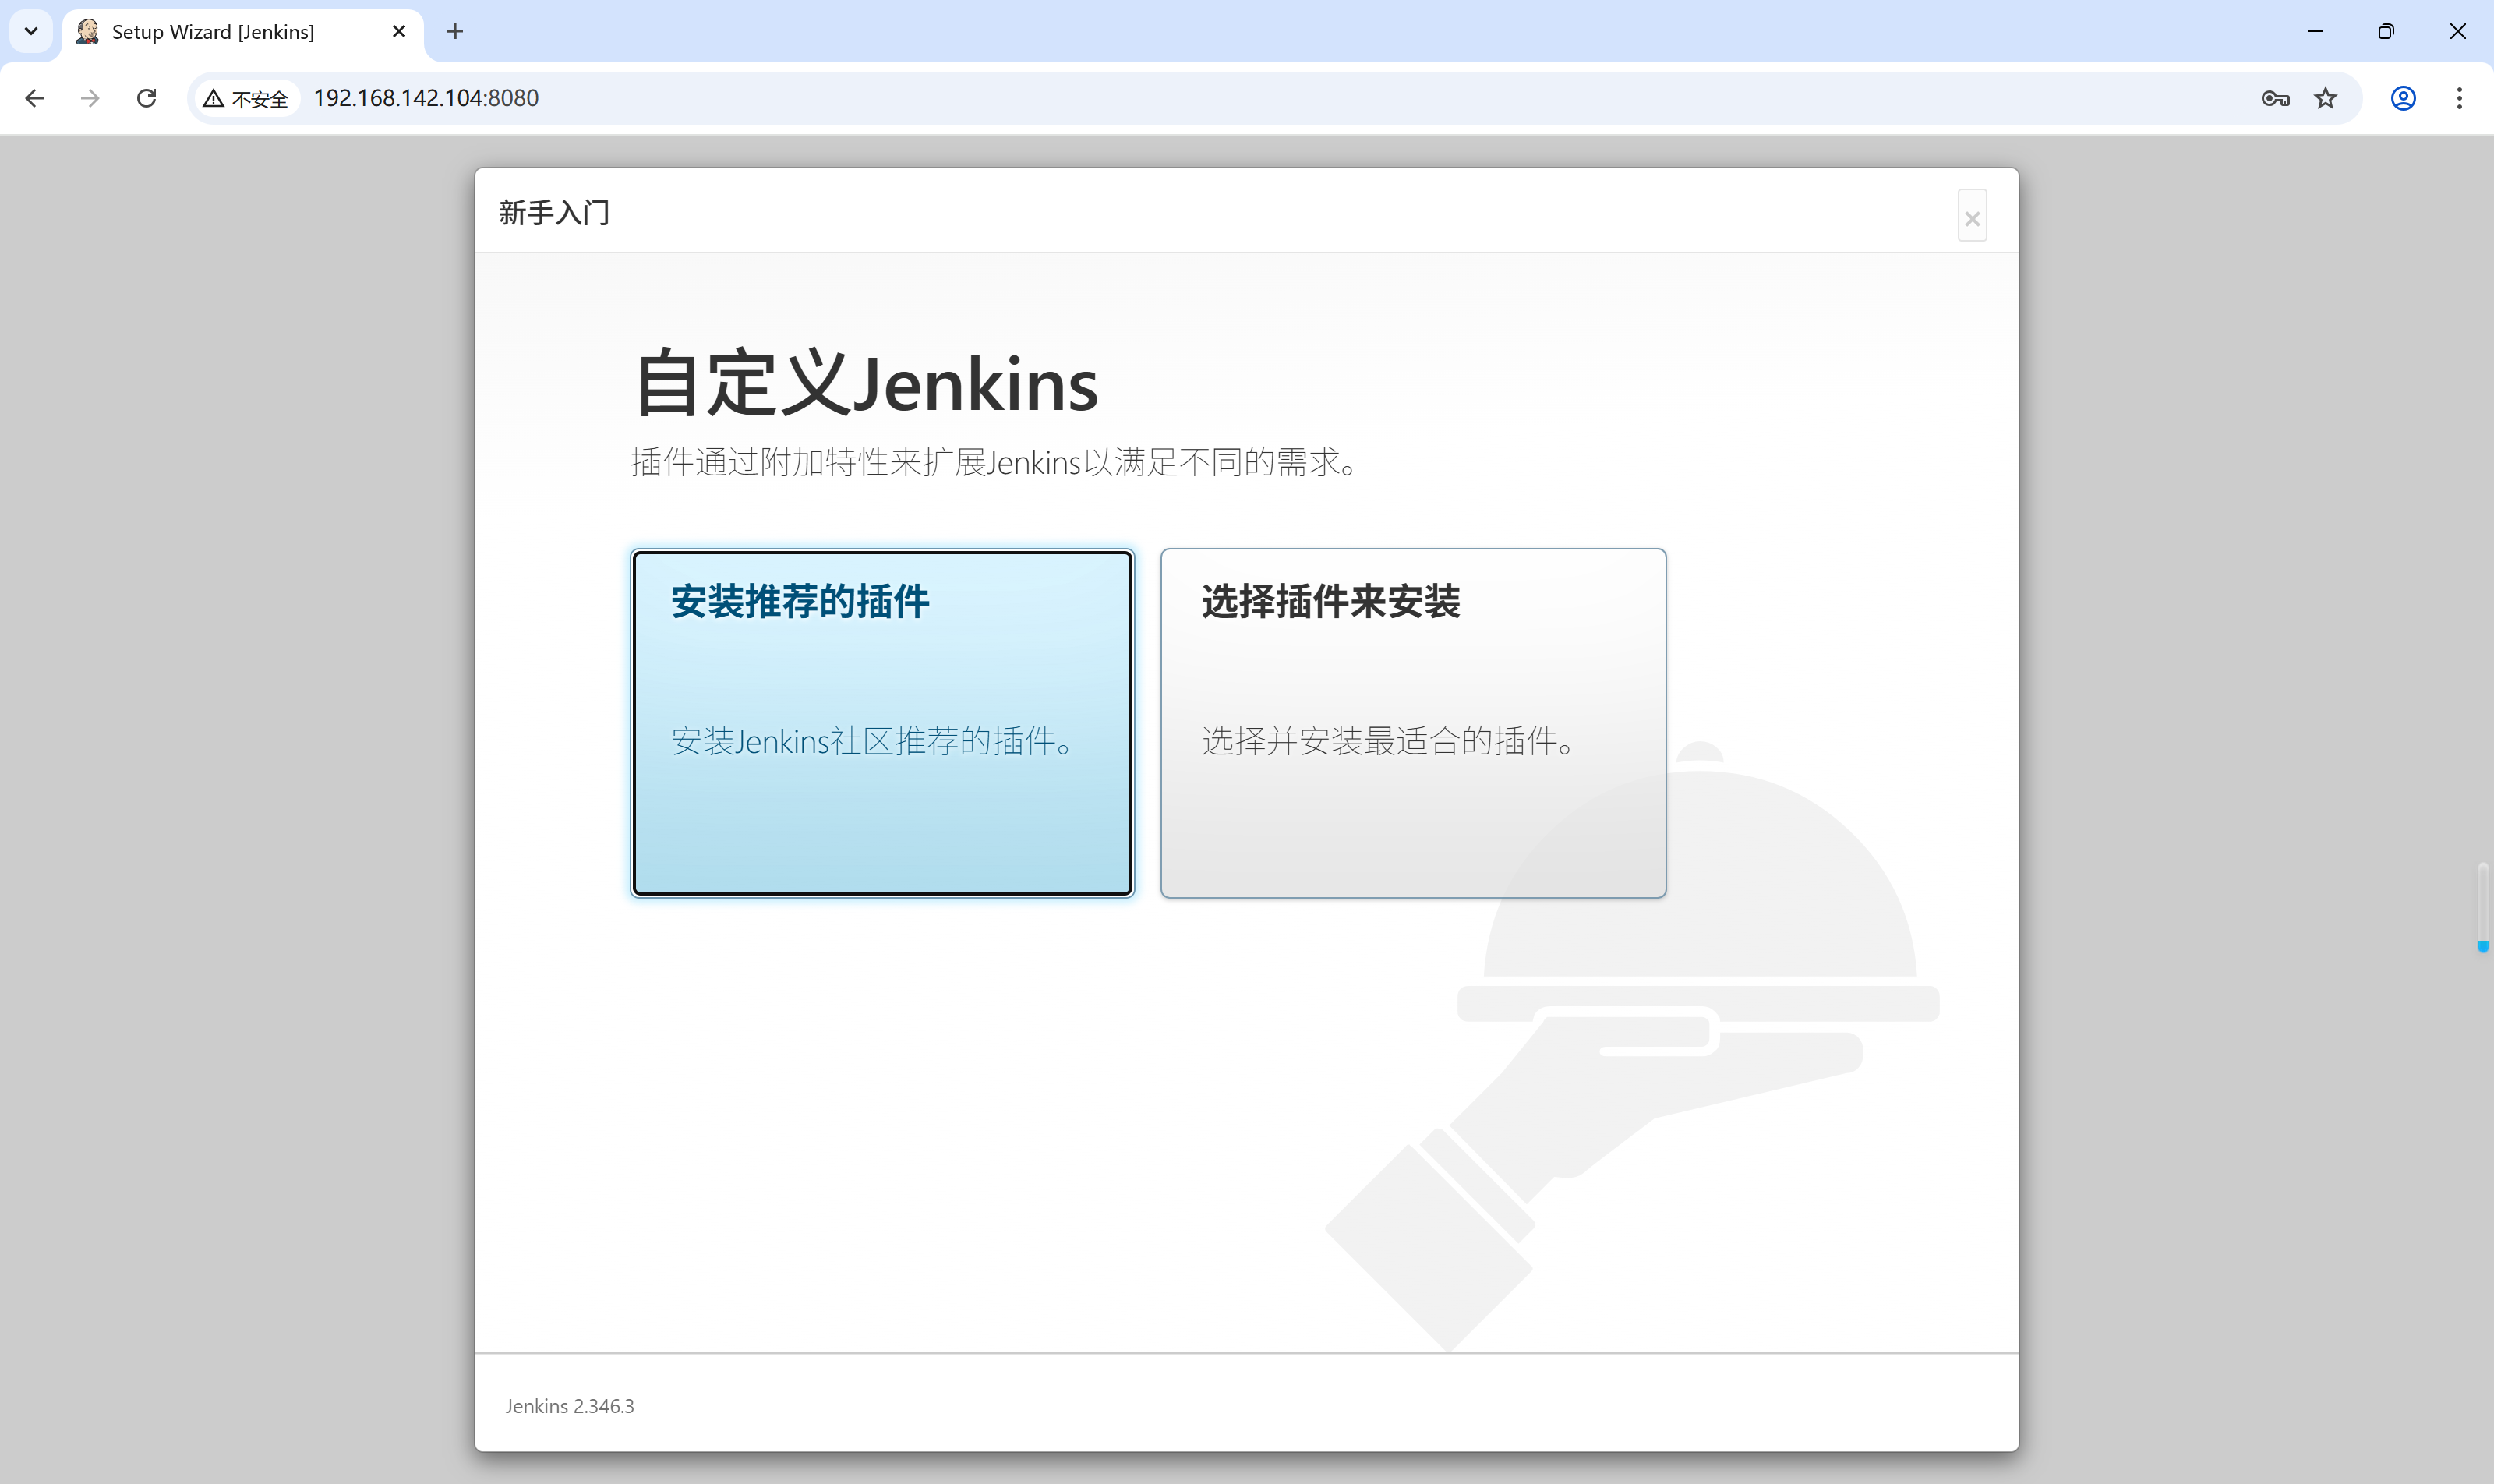
Task: Minimize the Chrome window
Action: coord(2315,31)
